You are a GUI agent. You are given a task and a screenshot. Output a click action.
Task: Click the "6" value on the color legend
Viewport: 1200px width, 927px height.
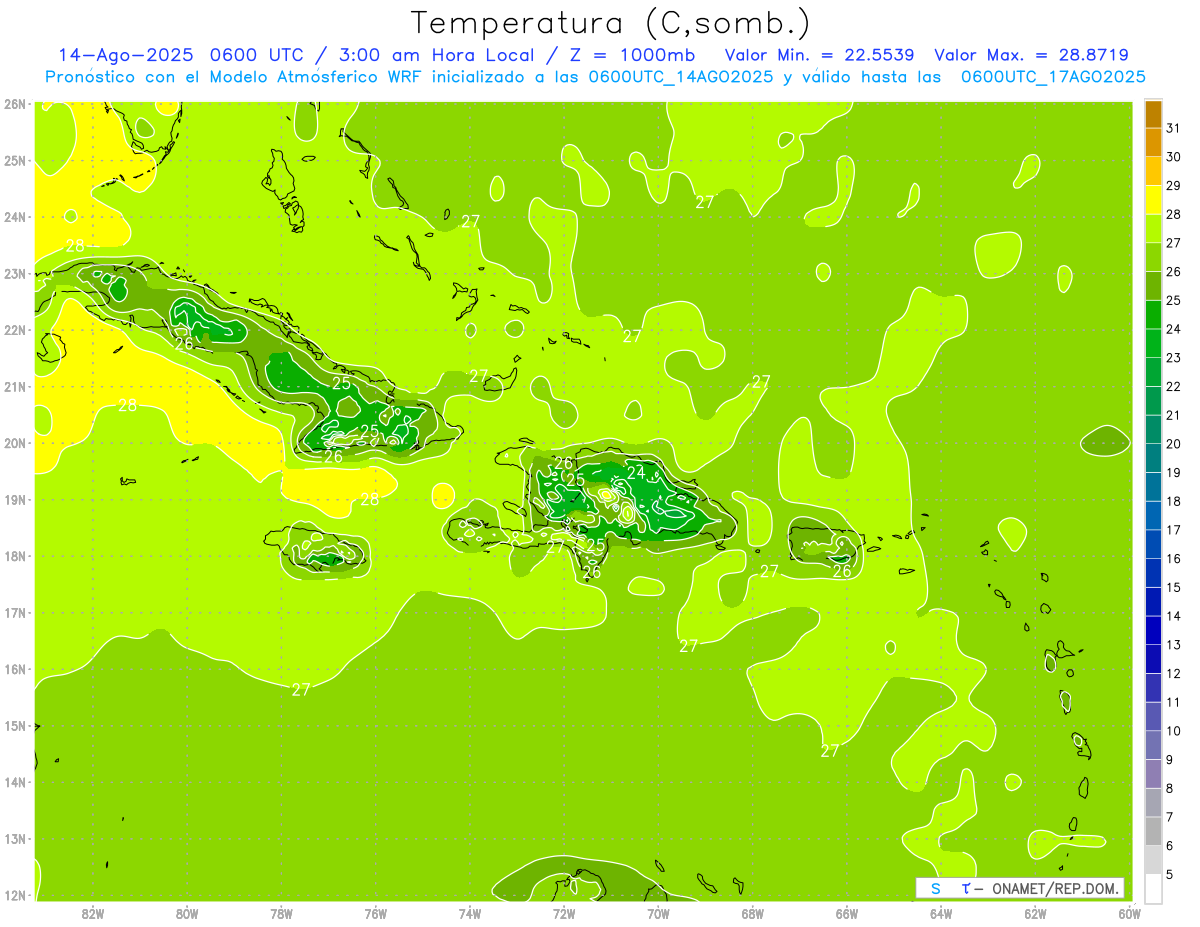pyautogui.click(x=1169, y=845)
